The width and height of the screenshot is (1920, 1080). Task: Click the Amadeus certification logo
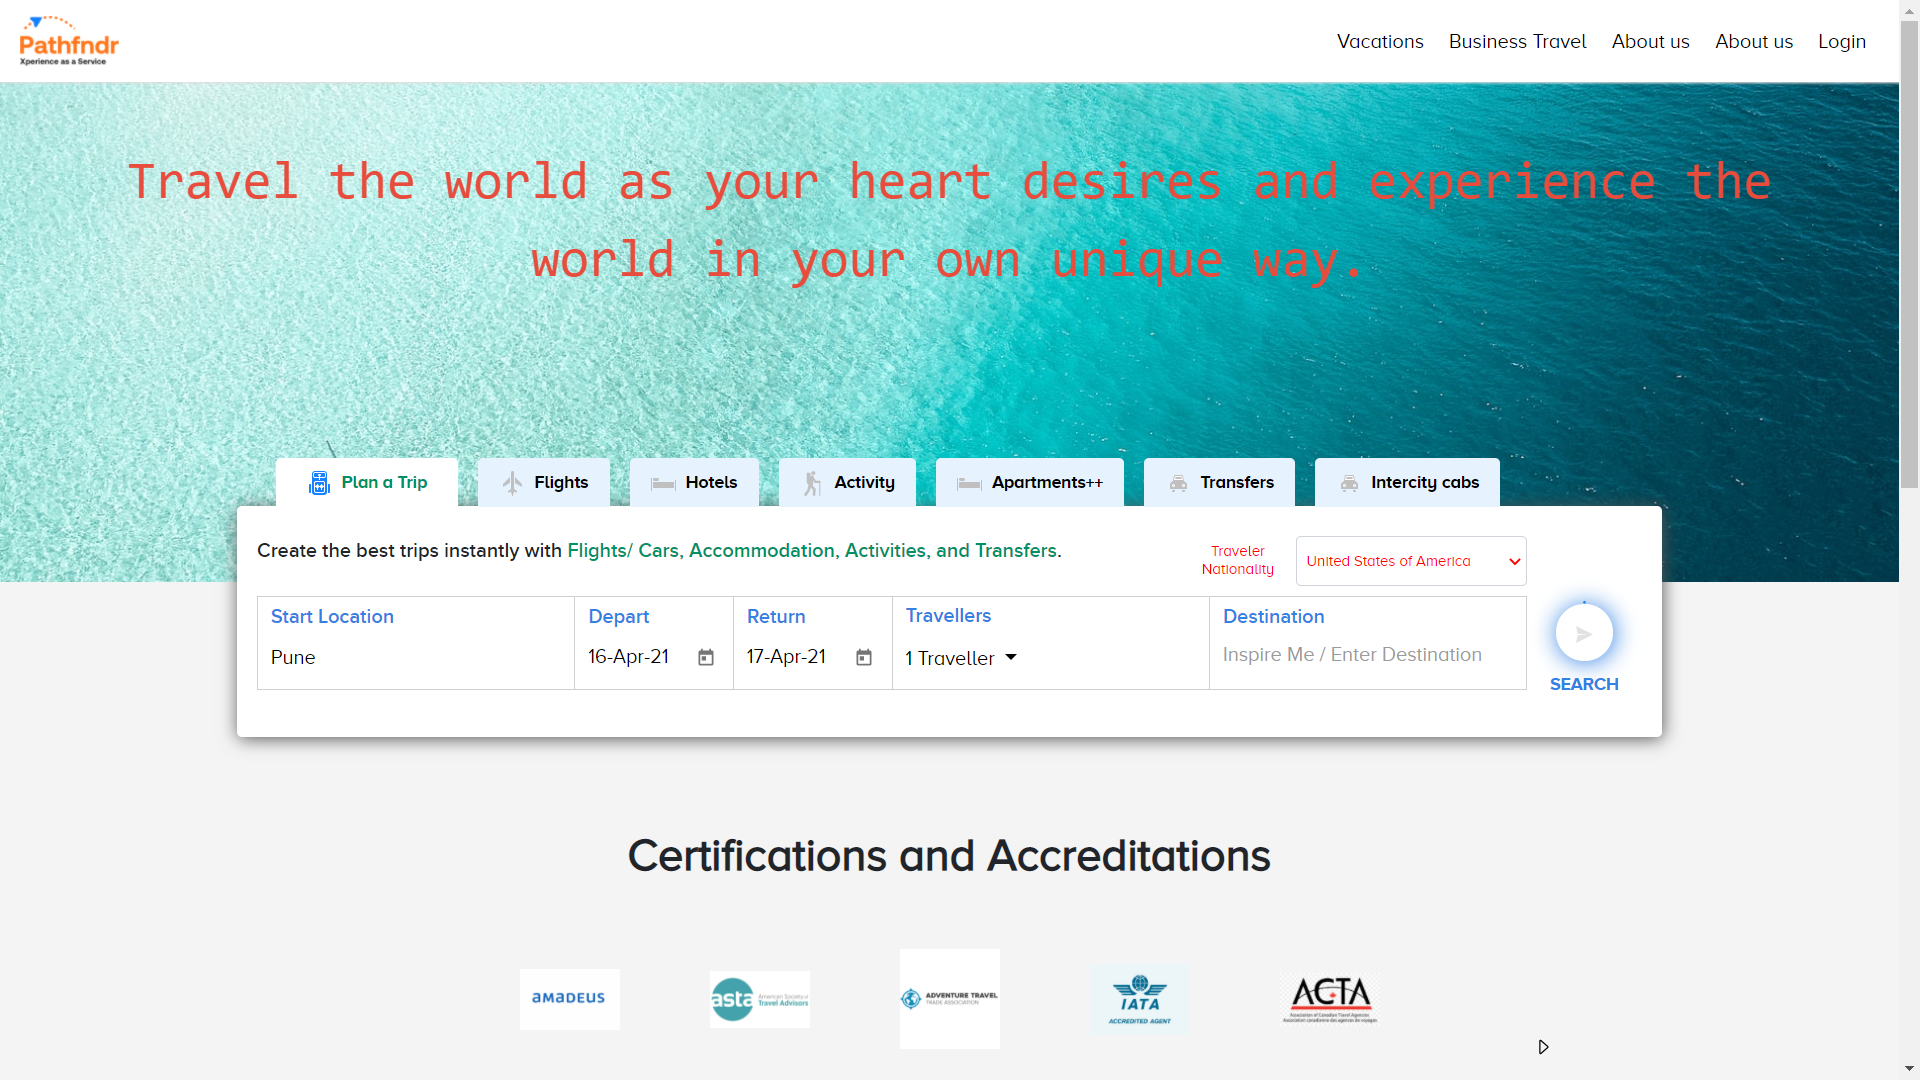(x=569, y=999)
